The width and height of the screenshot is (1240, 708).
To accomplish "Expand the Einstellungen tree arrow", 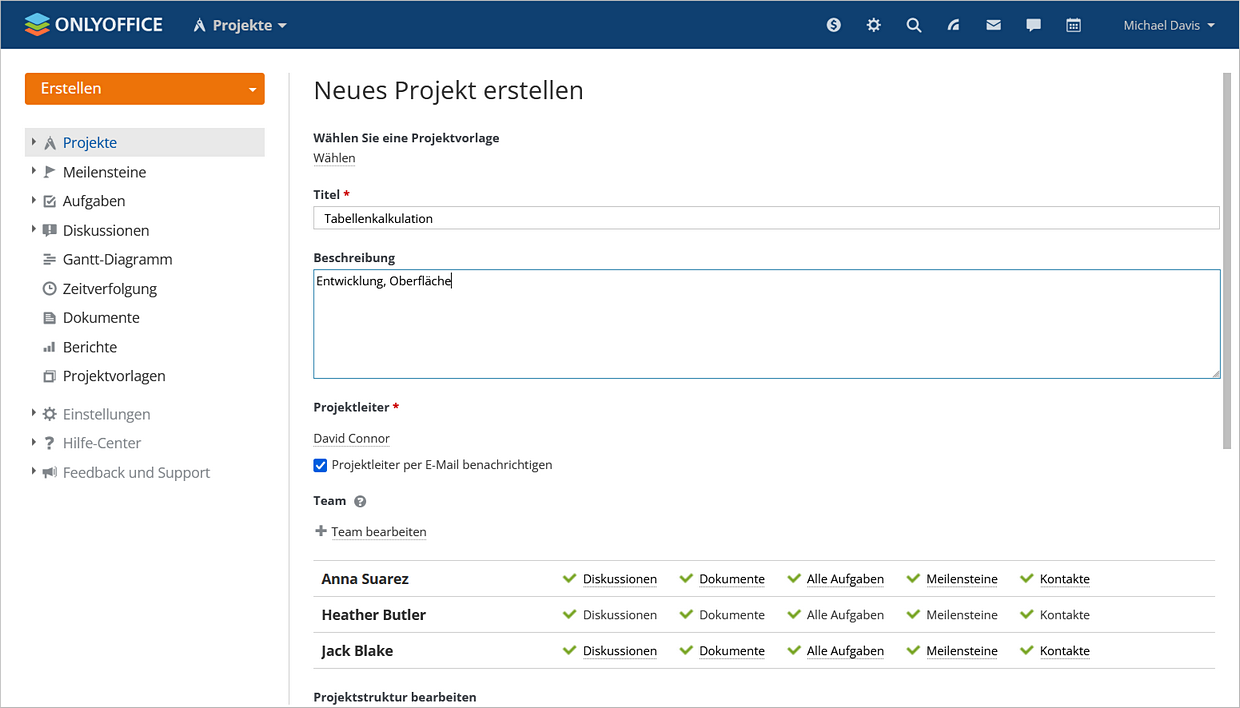I will (x=34, y=413).
